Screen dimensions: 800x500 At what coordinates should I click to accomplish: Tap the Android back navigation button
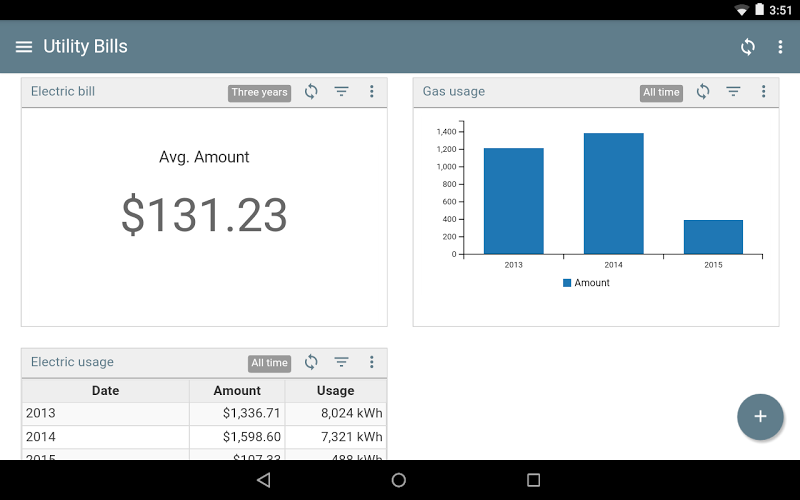(264, 480)
